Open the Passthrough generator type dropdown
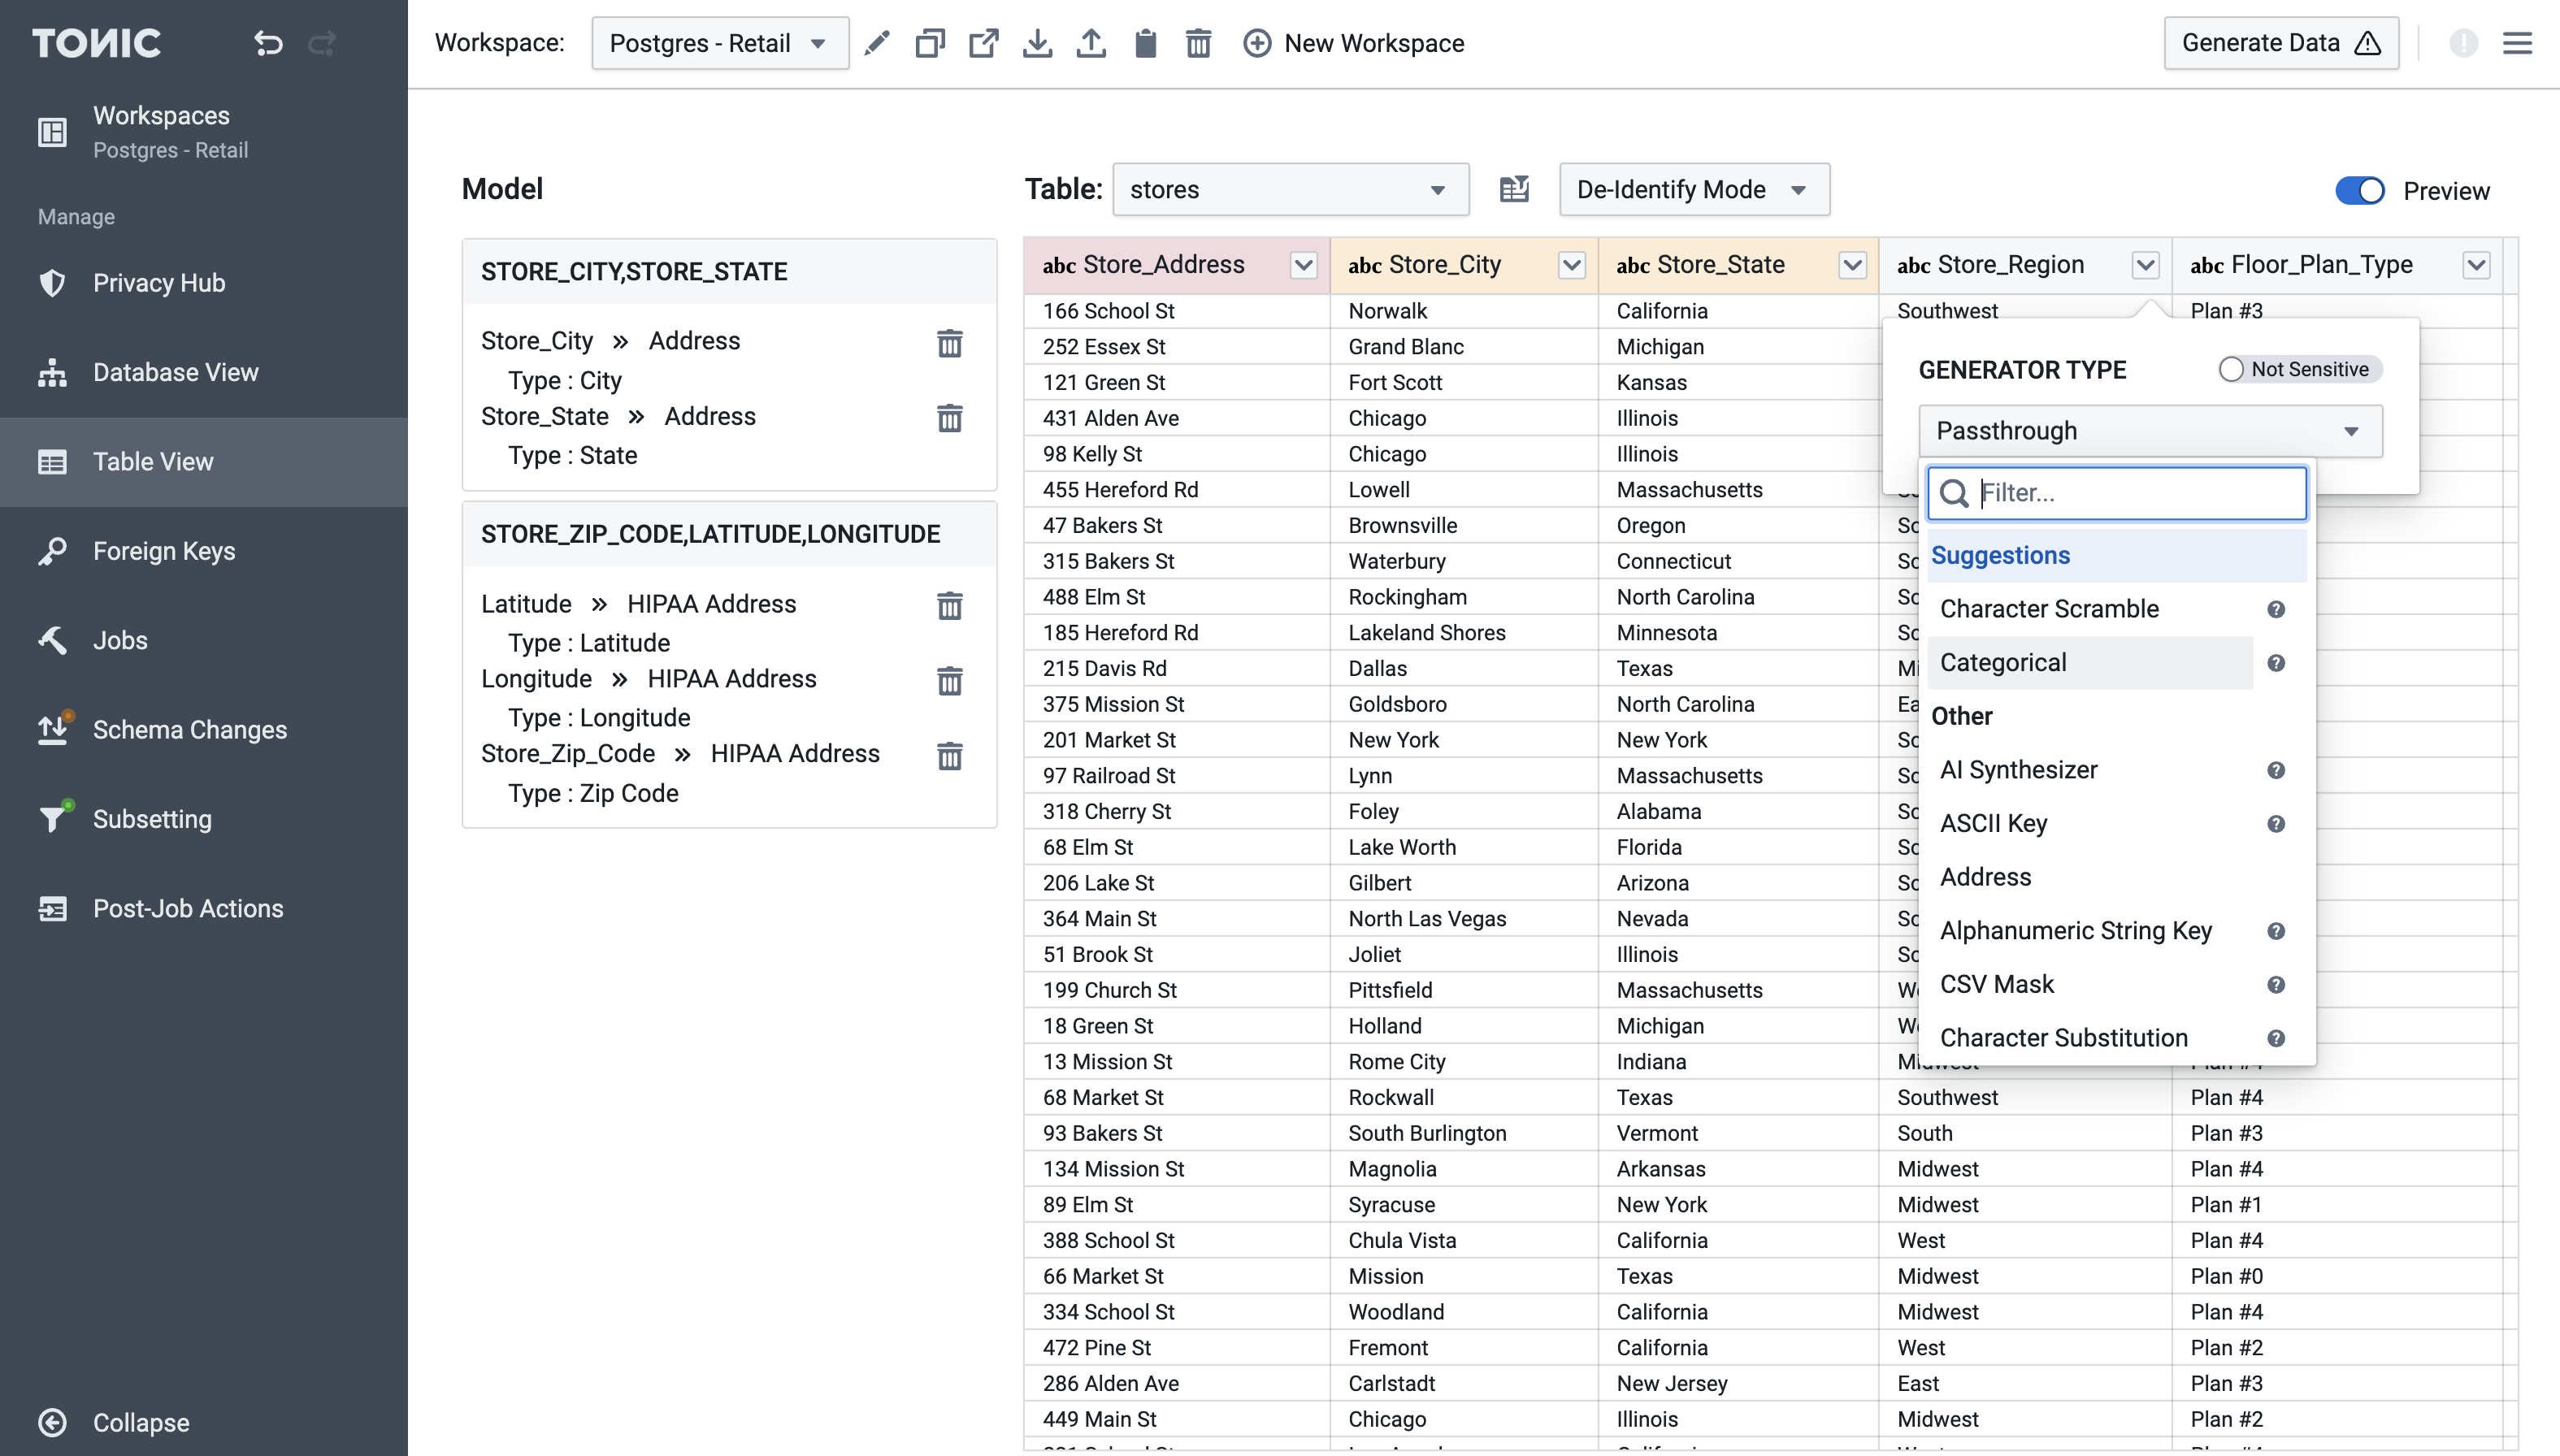 (2150, 431)
